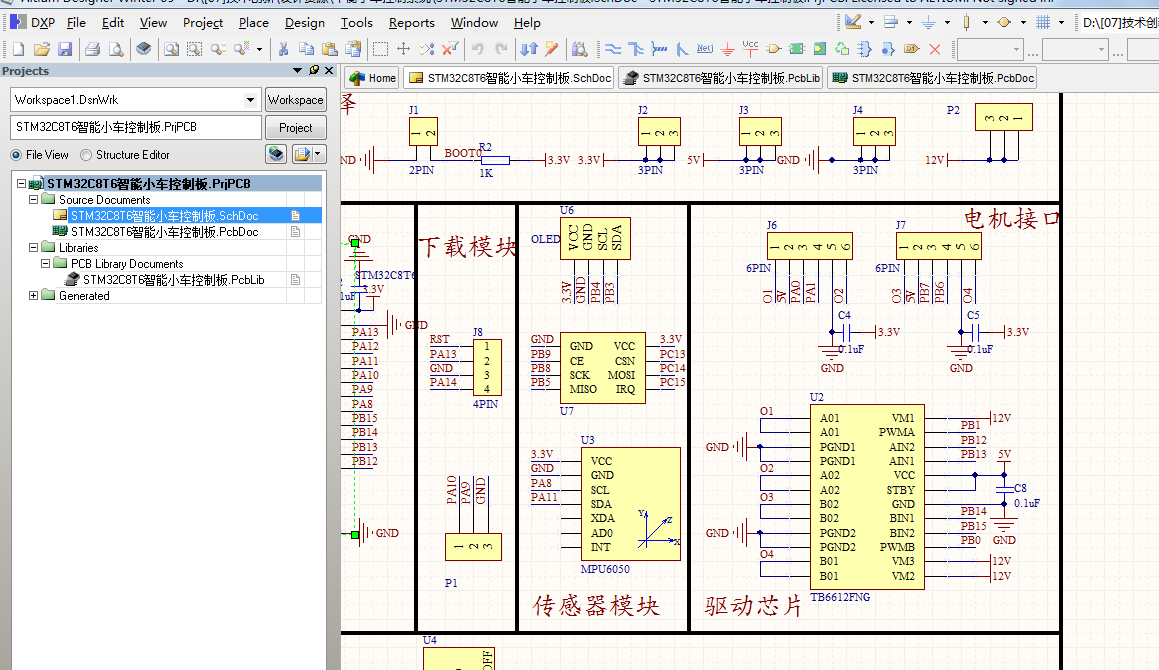
Task: Select File View radio button
Action: point(16,155)
